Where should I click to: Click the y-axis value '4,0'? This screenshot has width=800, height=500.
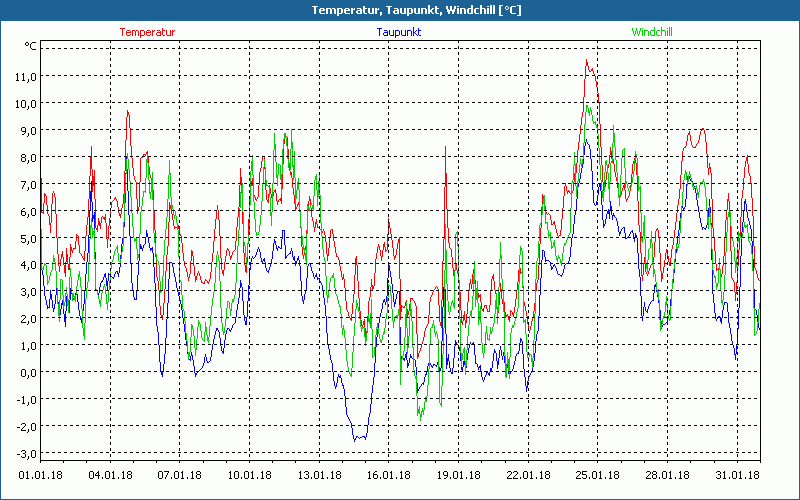point(29,265)
